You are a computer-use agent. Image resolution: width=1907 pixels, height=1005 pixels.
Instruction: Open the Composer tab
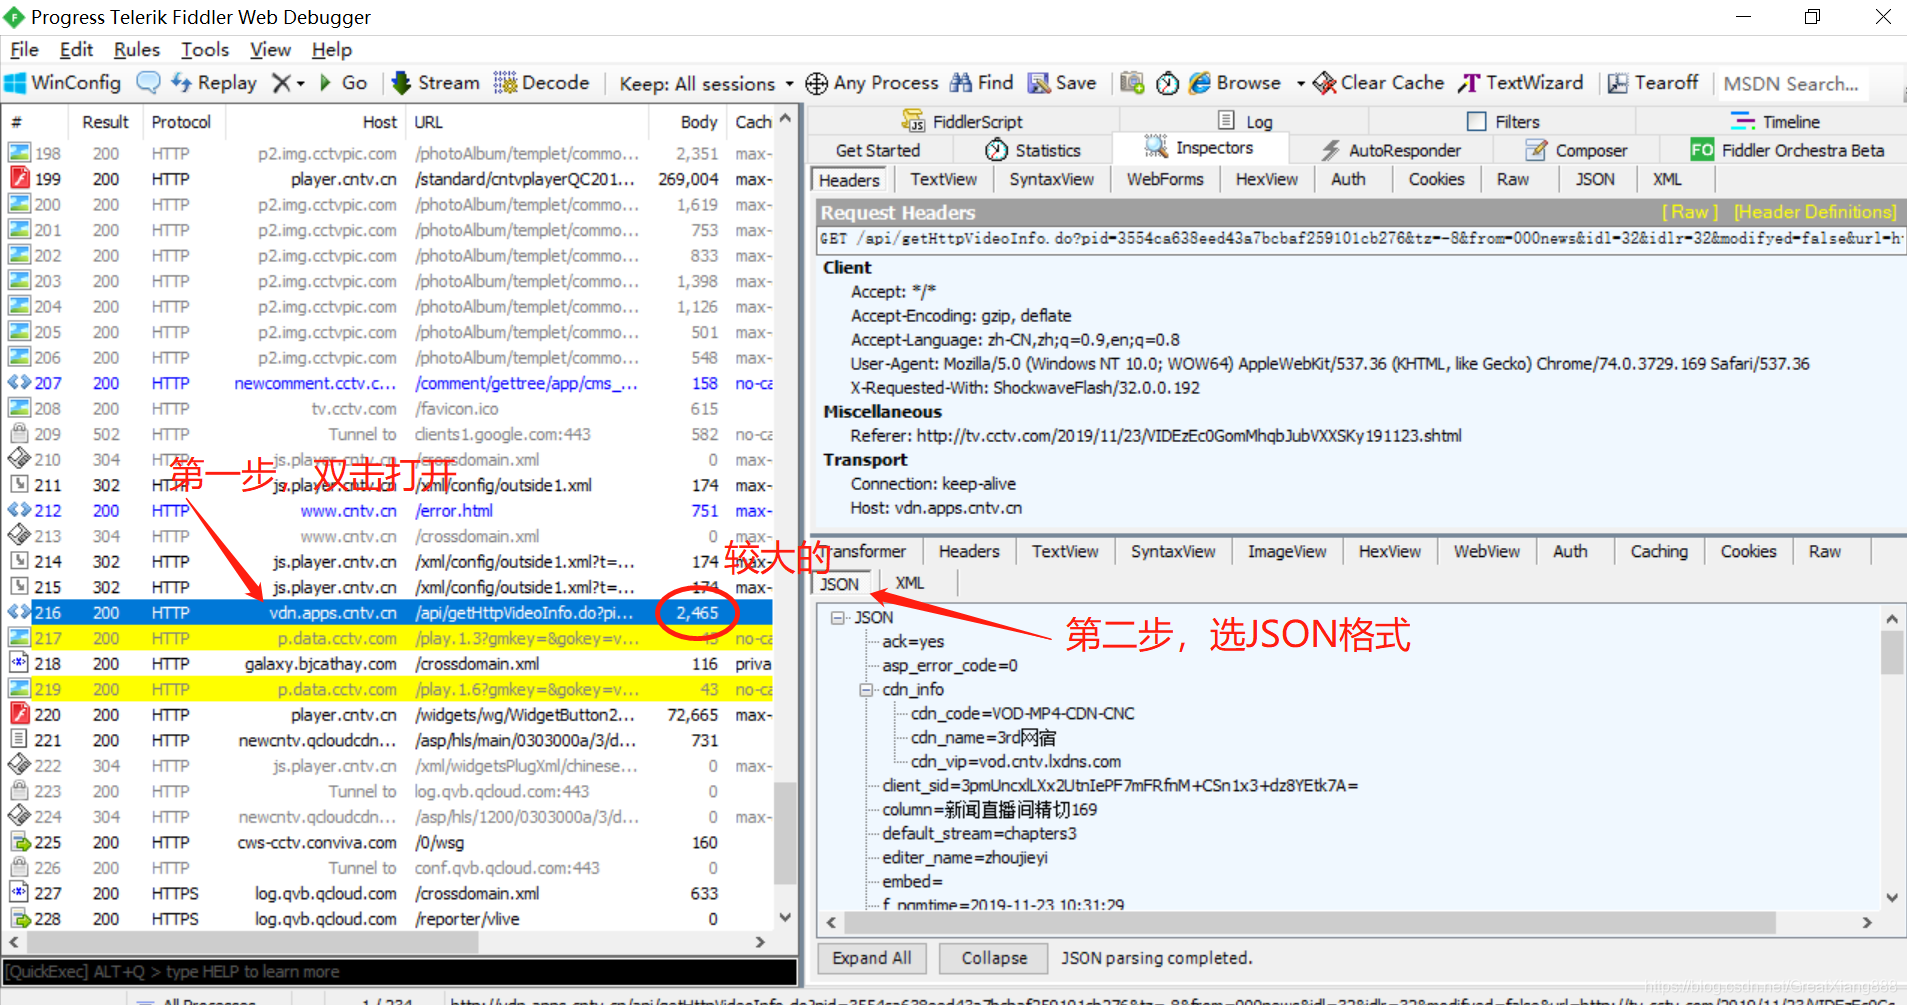[1576, 150]
